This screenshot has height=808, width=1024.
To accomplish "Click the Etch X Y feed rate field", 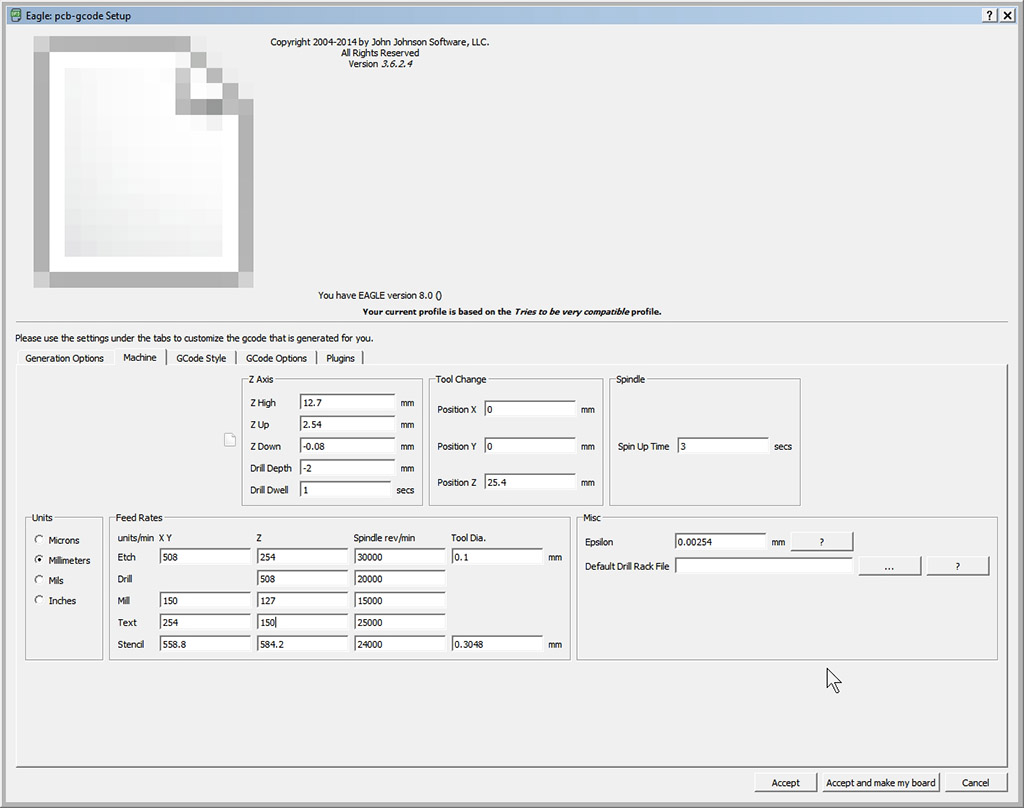I will 205,557.
